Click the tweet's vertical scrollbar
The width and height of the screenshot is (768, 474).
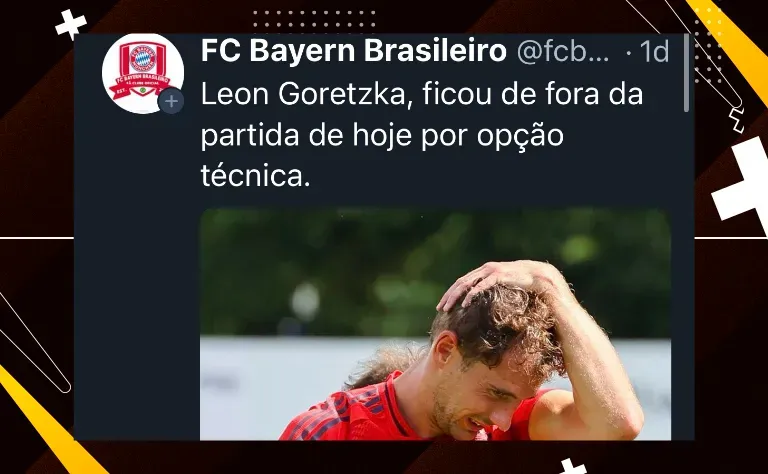coord(686,72)
